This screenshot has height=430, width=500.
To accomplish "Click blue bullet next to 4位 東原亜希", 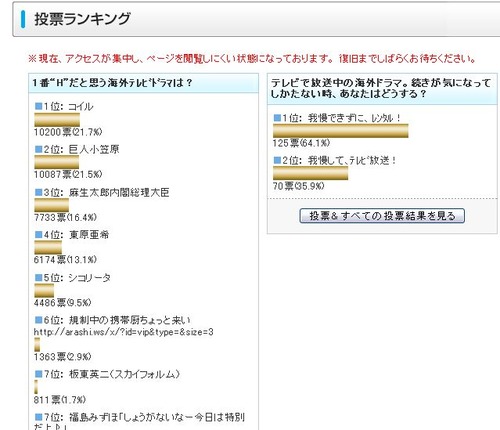I will pyautogui.click(x=39, y=235).
